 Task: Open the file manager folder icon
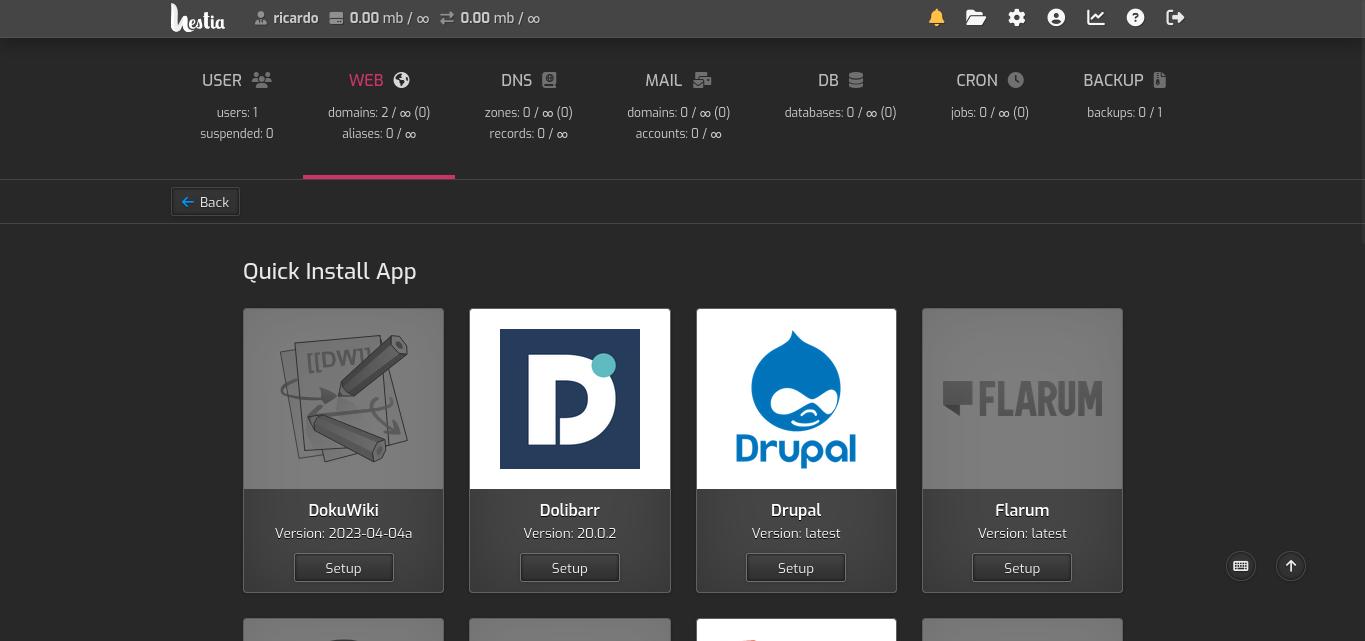click(x=976, y=18)
